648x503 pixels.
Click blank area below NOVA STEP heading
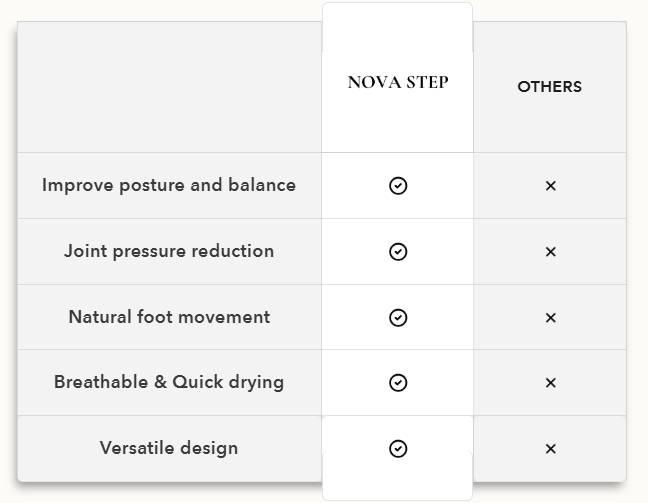click(x=398, y=125)
